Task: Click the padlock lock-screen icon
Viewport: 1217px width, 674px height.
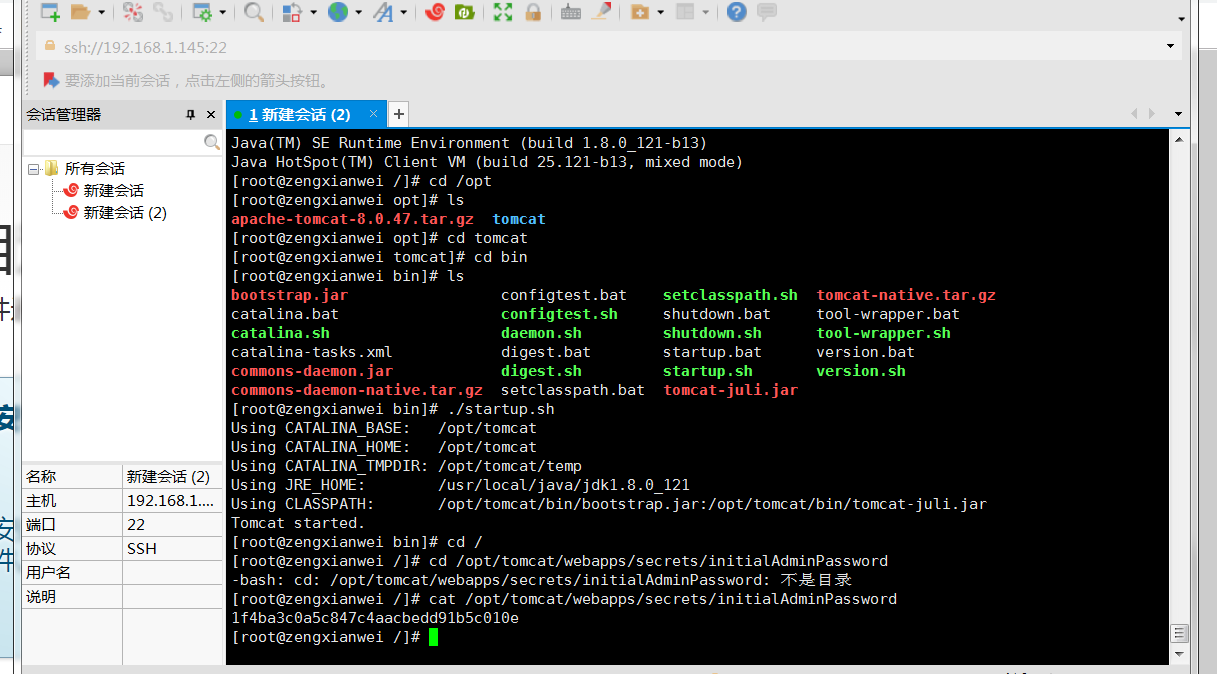Action: [533, 12]
